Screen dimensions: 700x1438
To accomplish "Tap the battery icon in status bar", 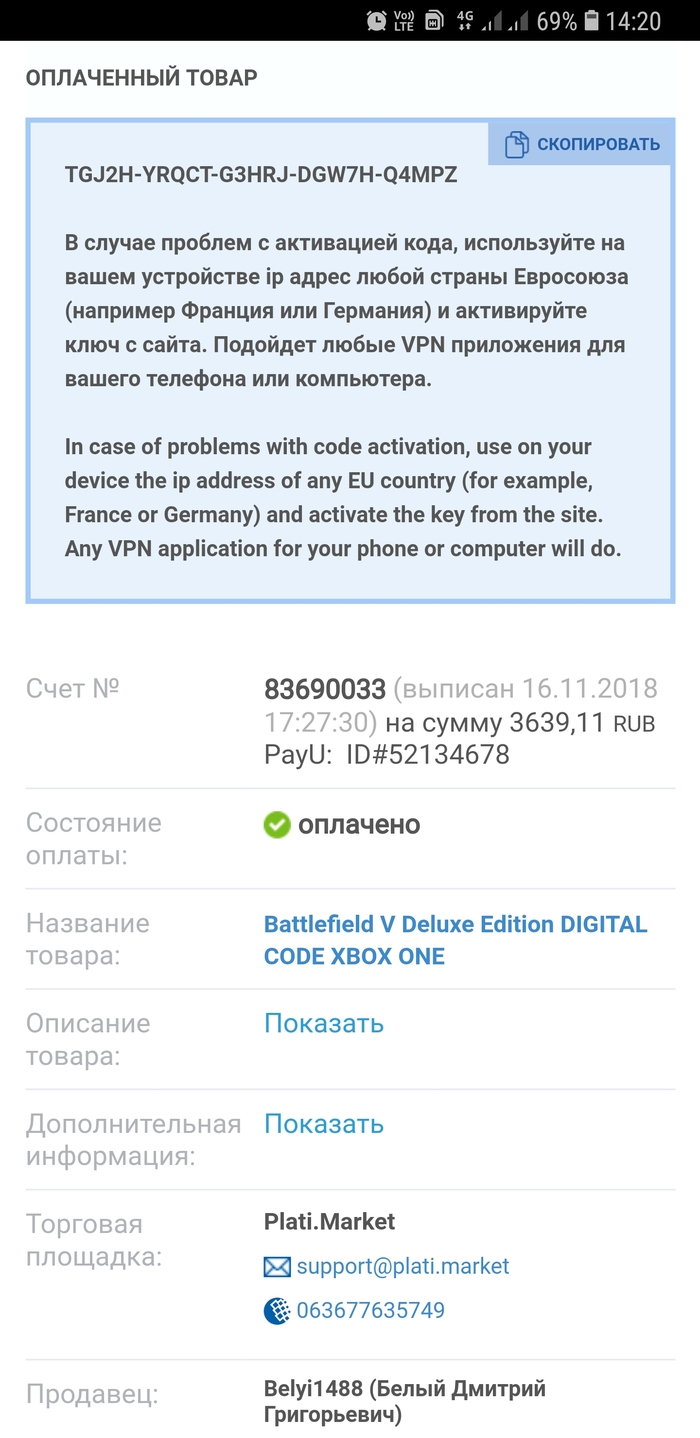I will click(x=592, y=21).
